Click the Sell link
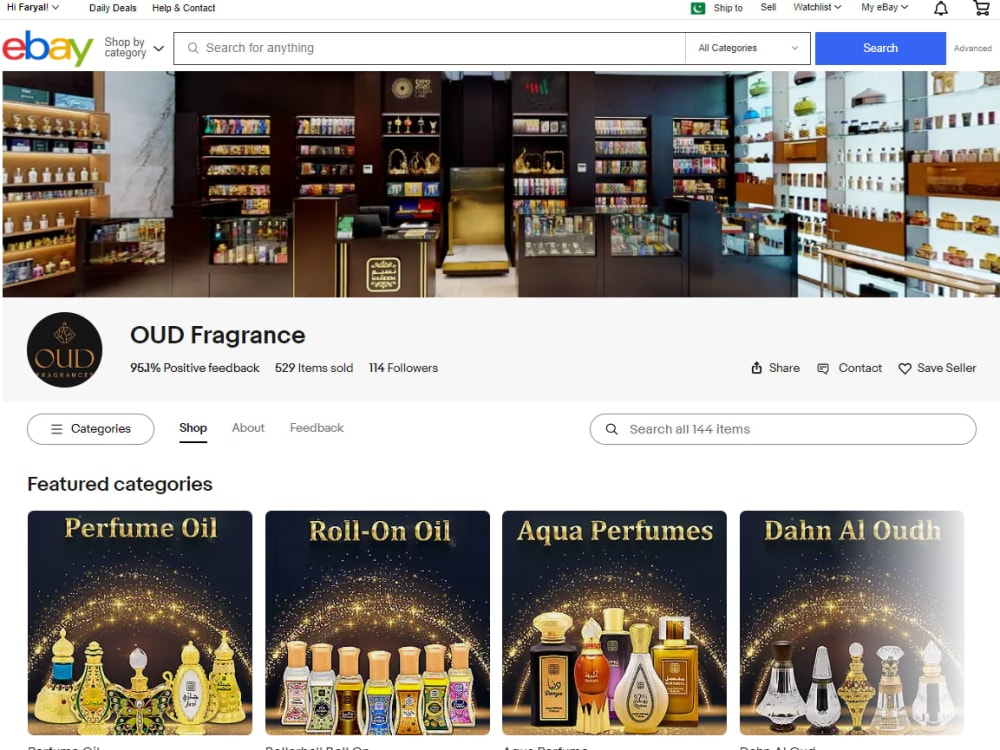Image resolution: width=1000 pixels, height=750 pixels. pos(768,8)
